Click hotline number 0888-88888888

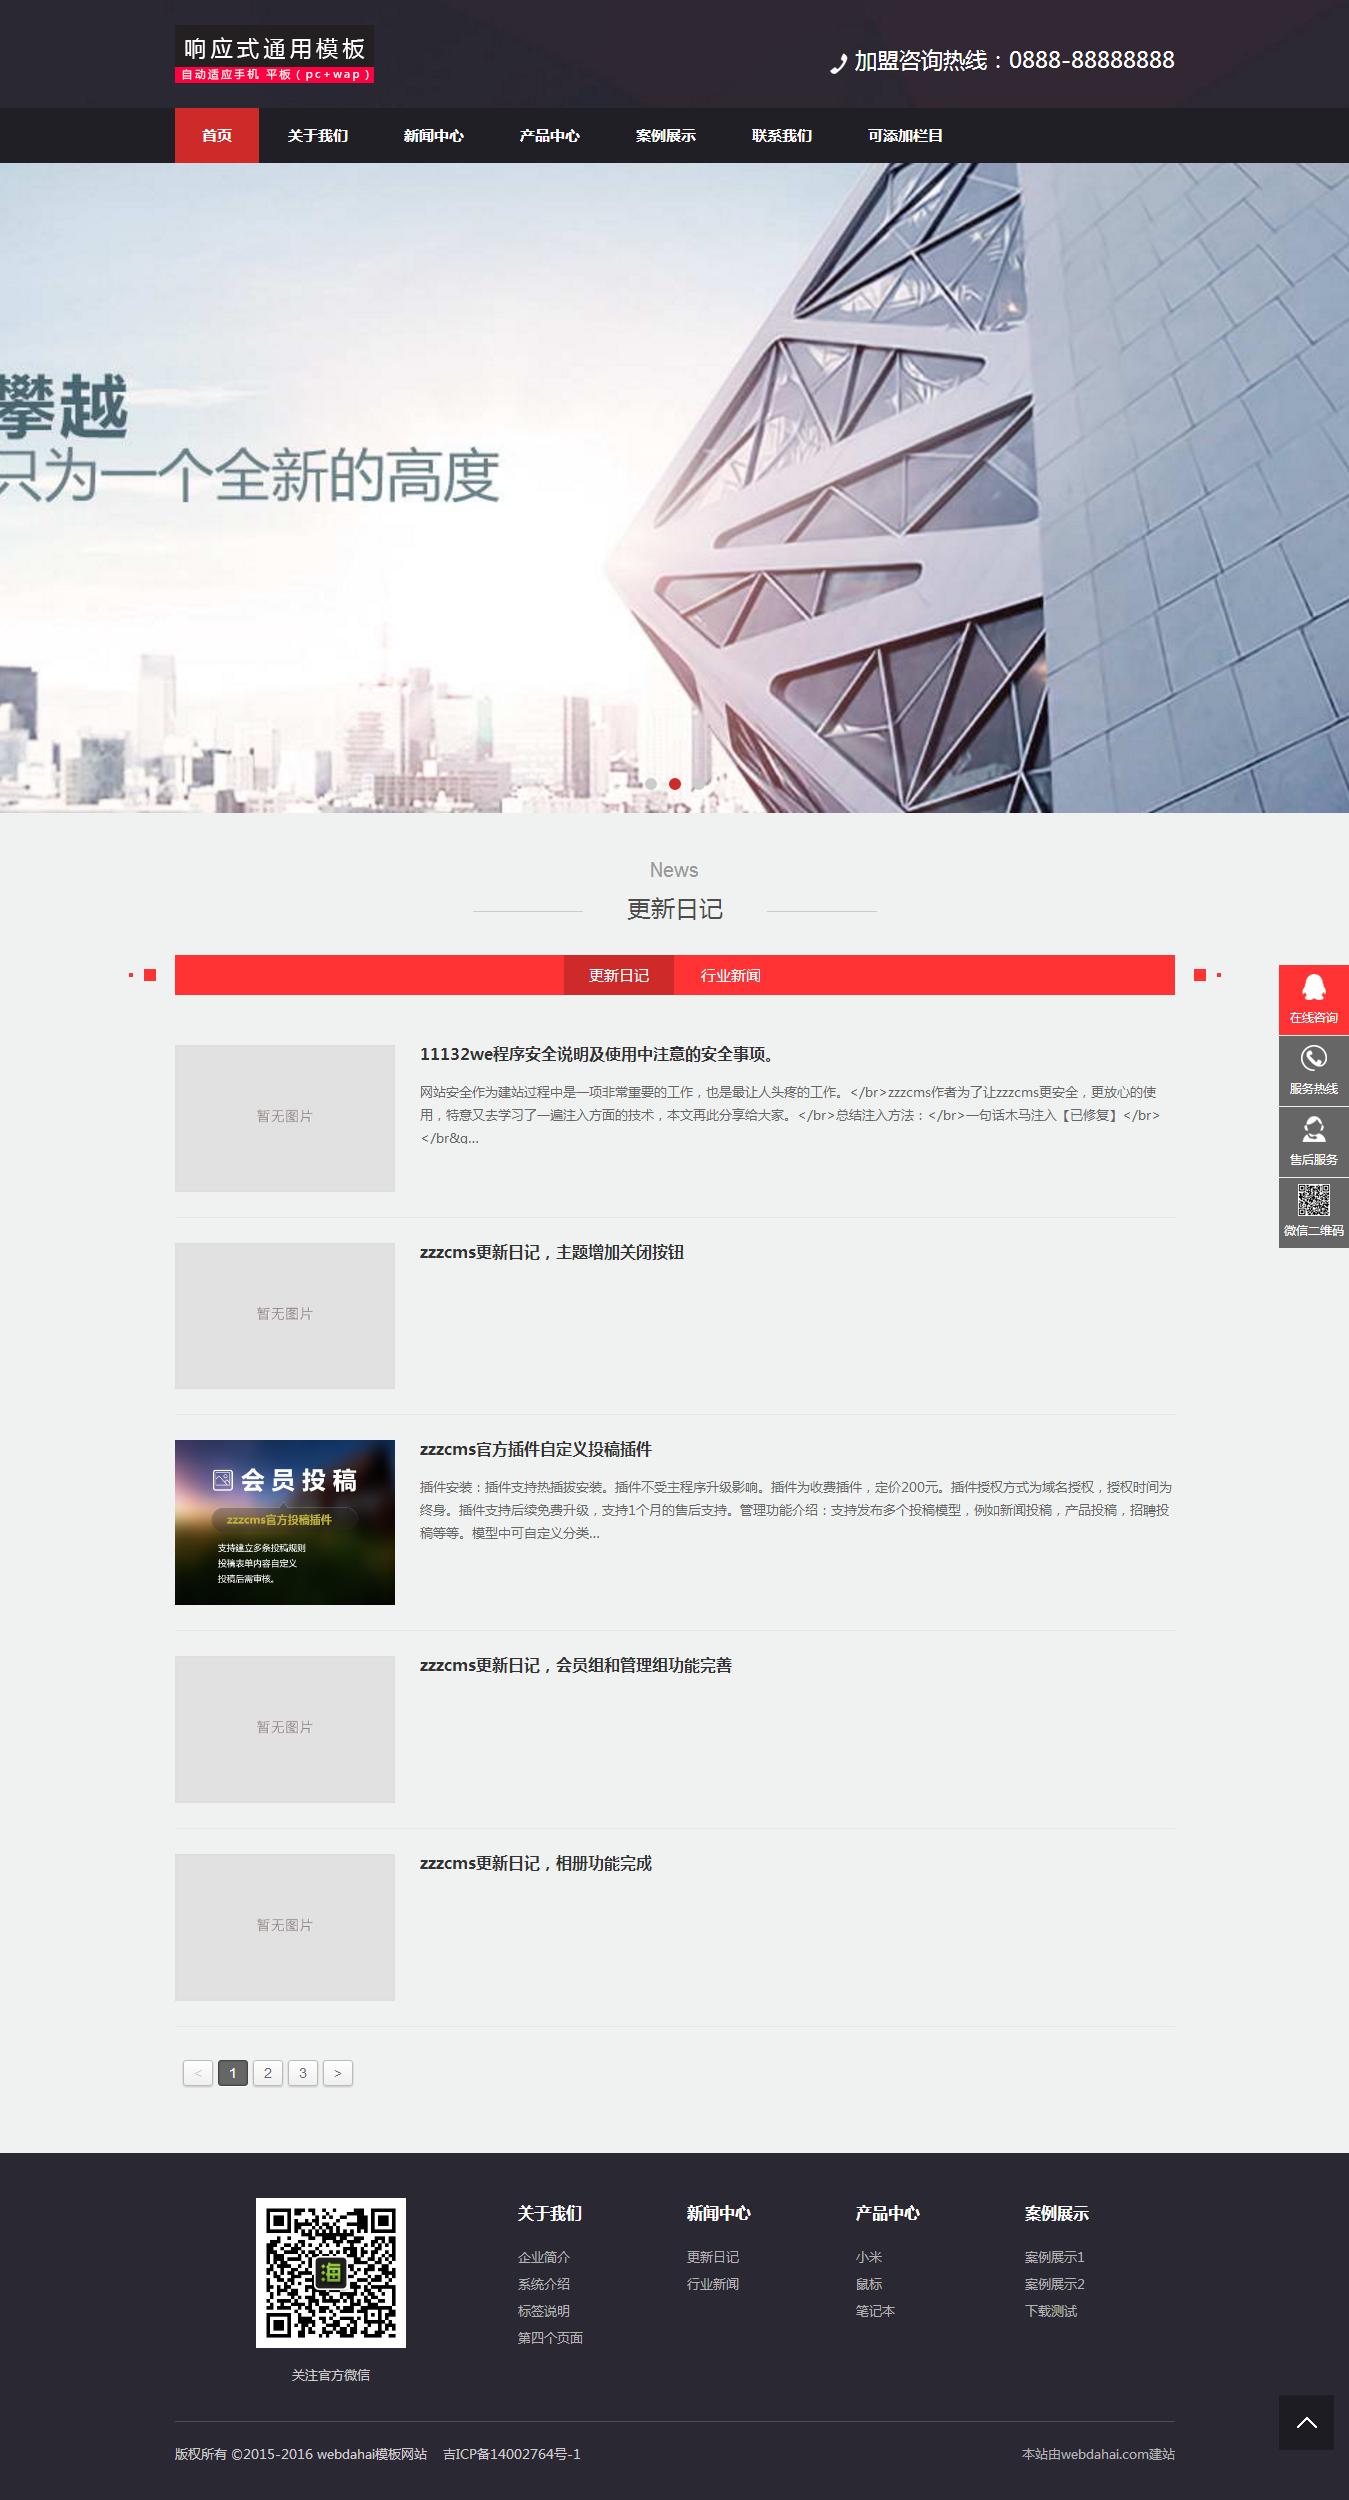click(x=1092, y=60)
